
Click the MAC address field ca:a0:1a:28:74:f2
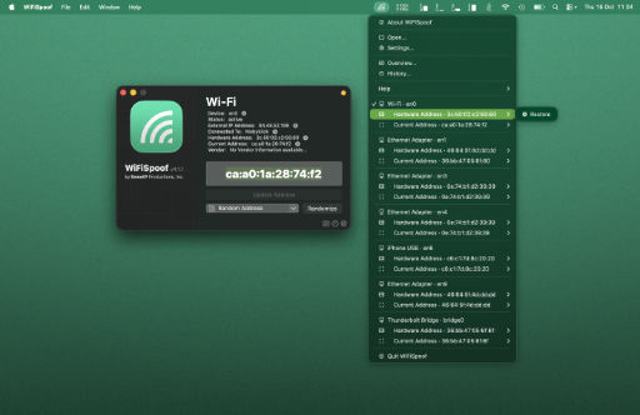point(274,174)
